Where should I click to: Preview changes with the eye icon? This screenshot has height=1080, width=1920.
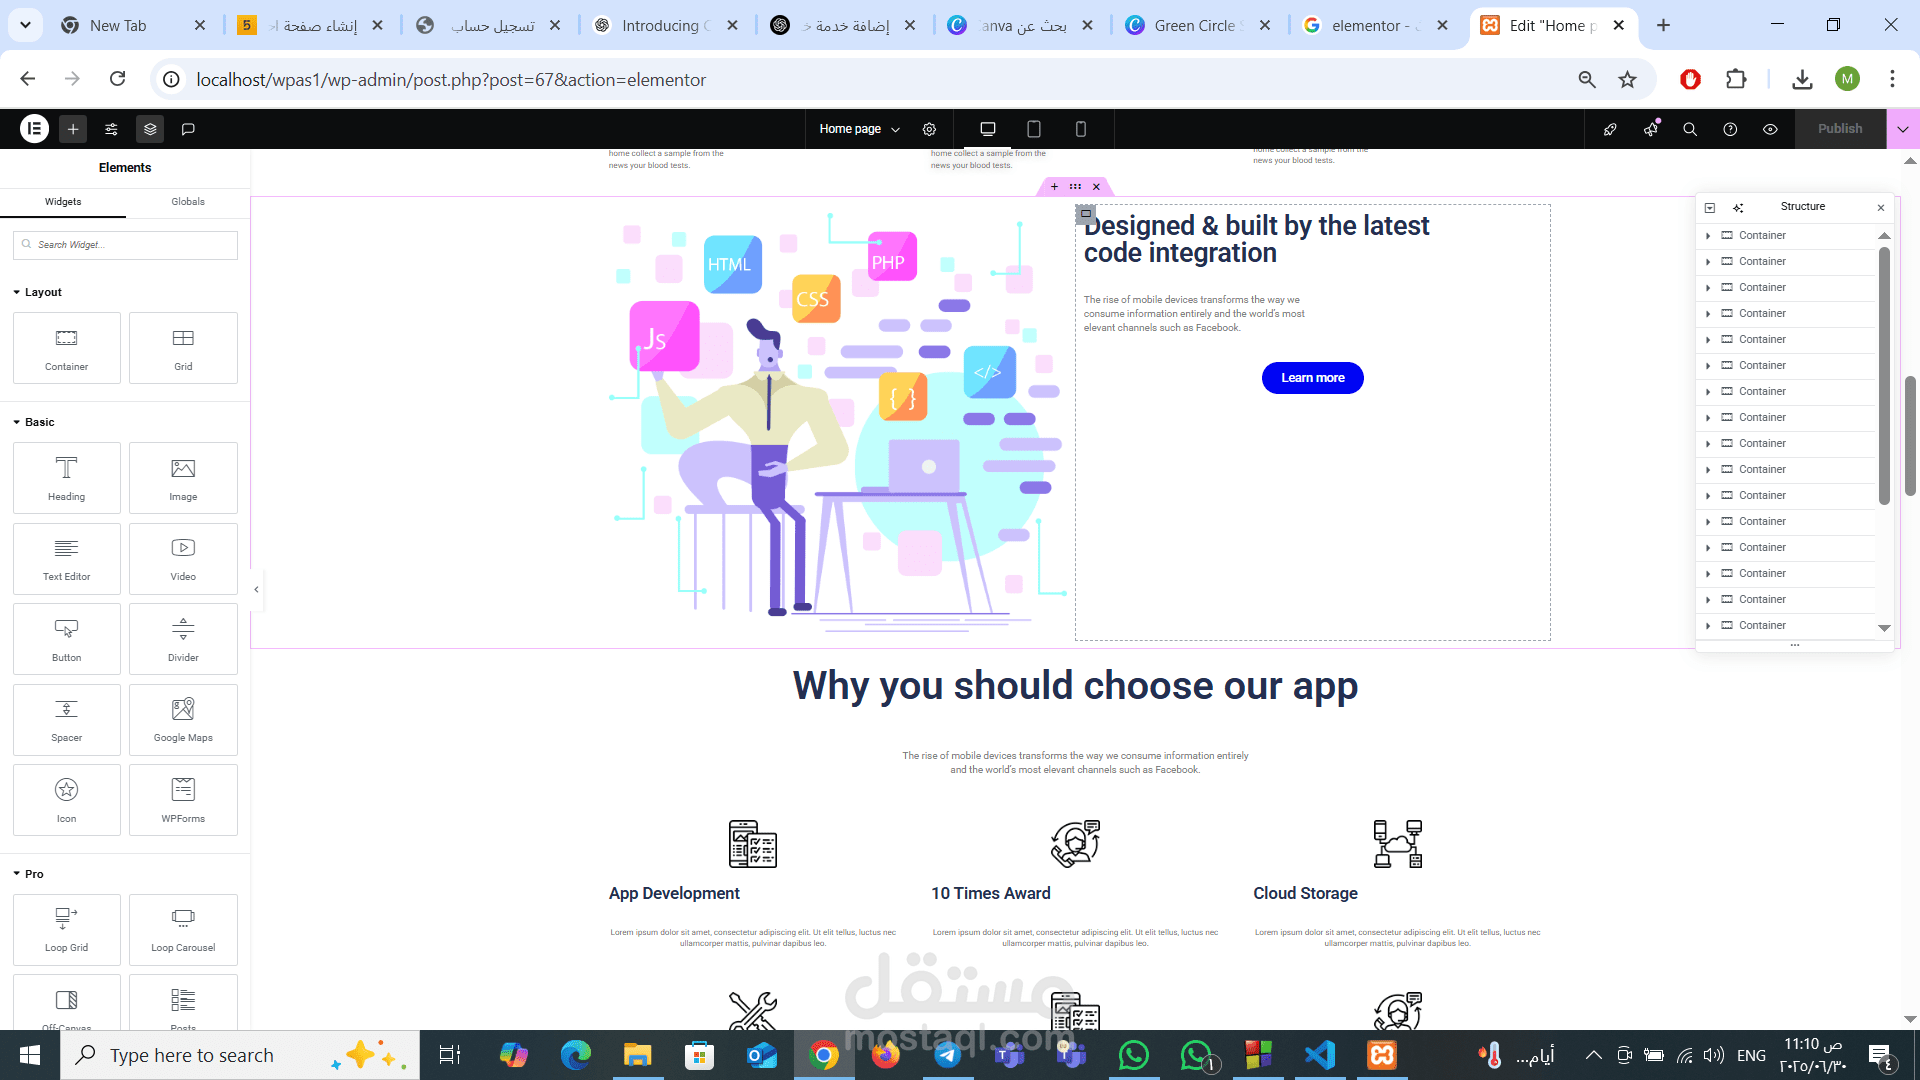click(x=1770, y=129)
